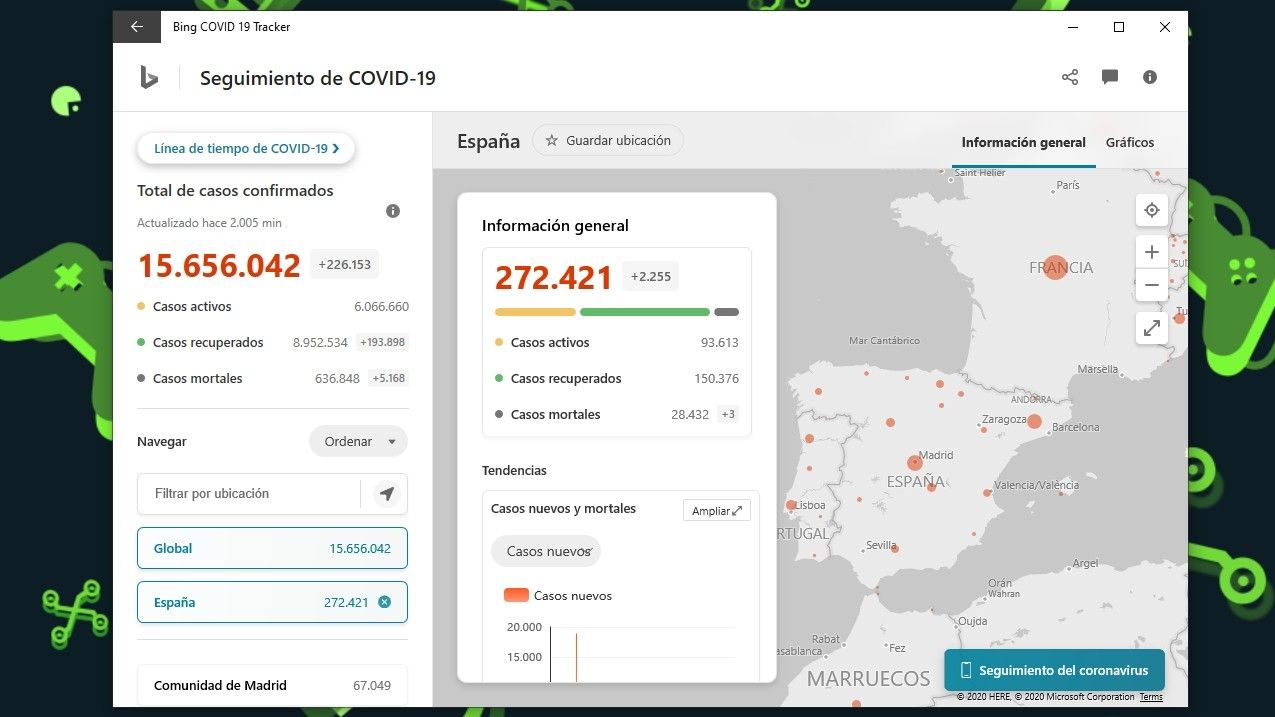Open the feedback chat bubble icon
This screenshot has width=1275, height=717.
(x=1110, y=77)
